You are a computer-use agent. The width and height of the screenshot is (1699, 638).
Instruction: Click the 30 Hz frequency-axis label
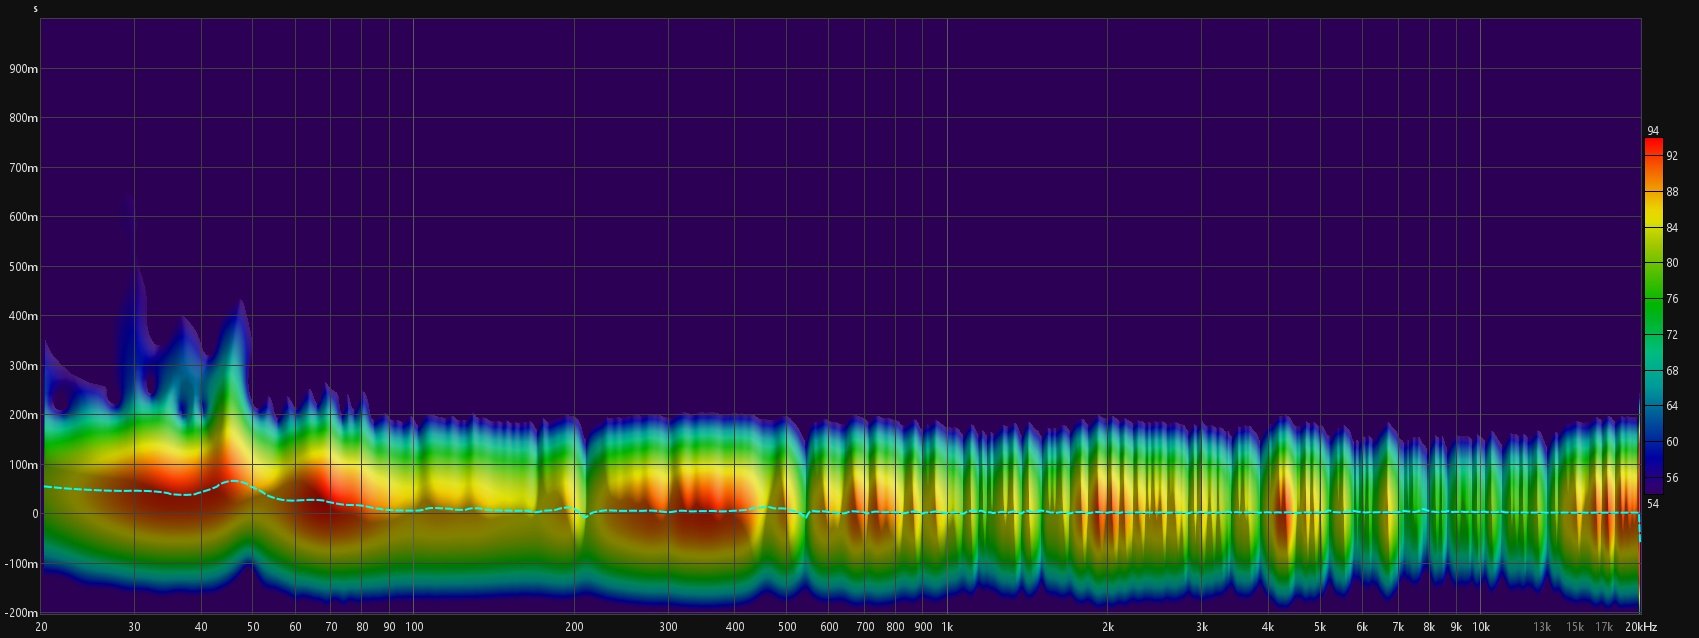tap(135, 627)
